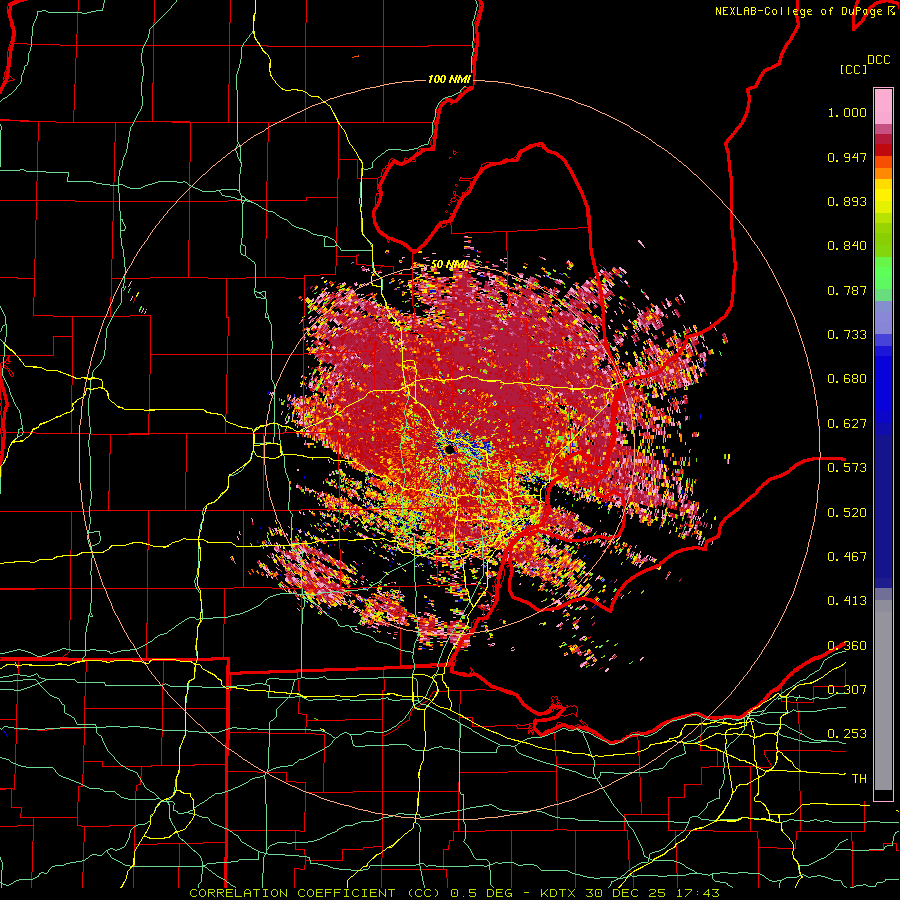Viewport: 900px width, 900px height.
Task: Click the 100 NMI range ring label
Action: click(449, 79)
